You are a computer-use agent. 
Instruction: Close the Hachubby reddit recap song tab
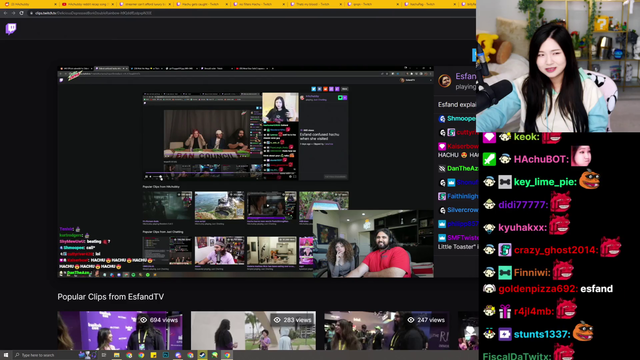(113, 4)
